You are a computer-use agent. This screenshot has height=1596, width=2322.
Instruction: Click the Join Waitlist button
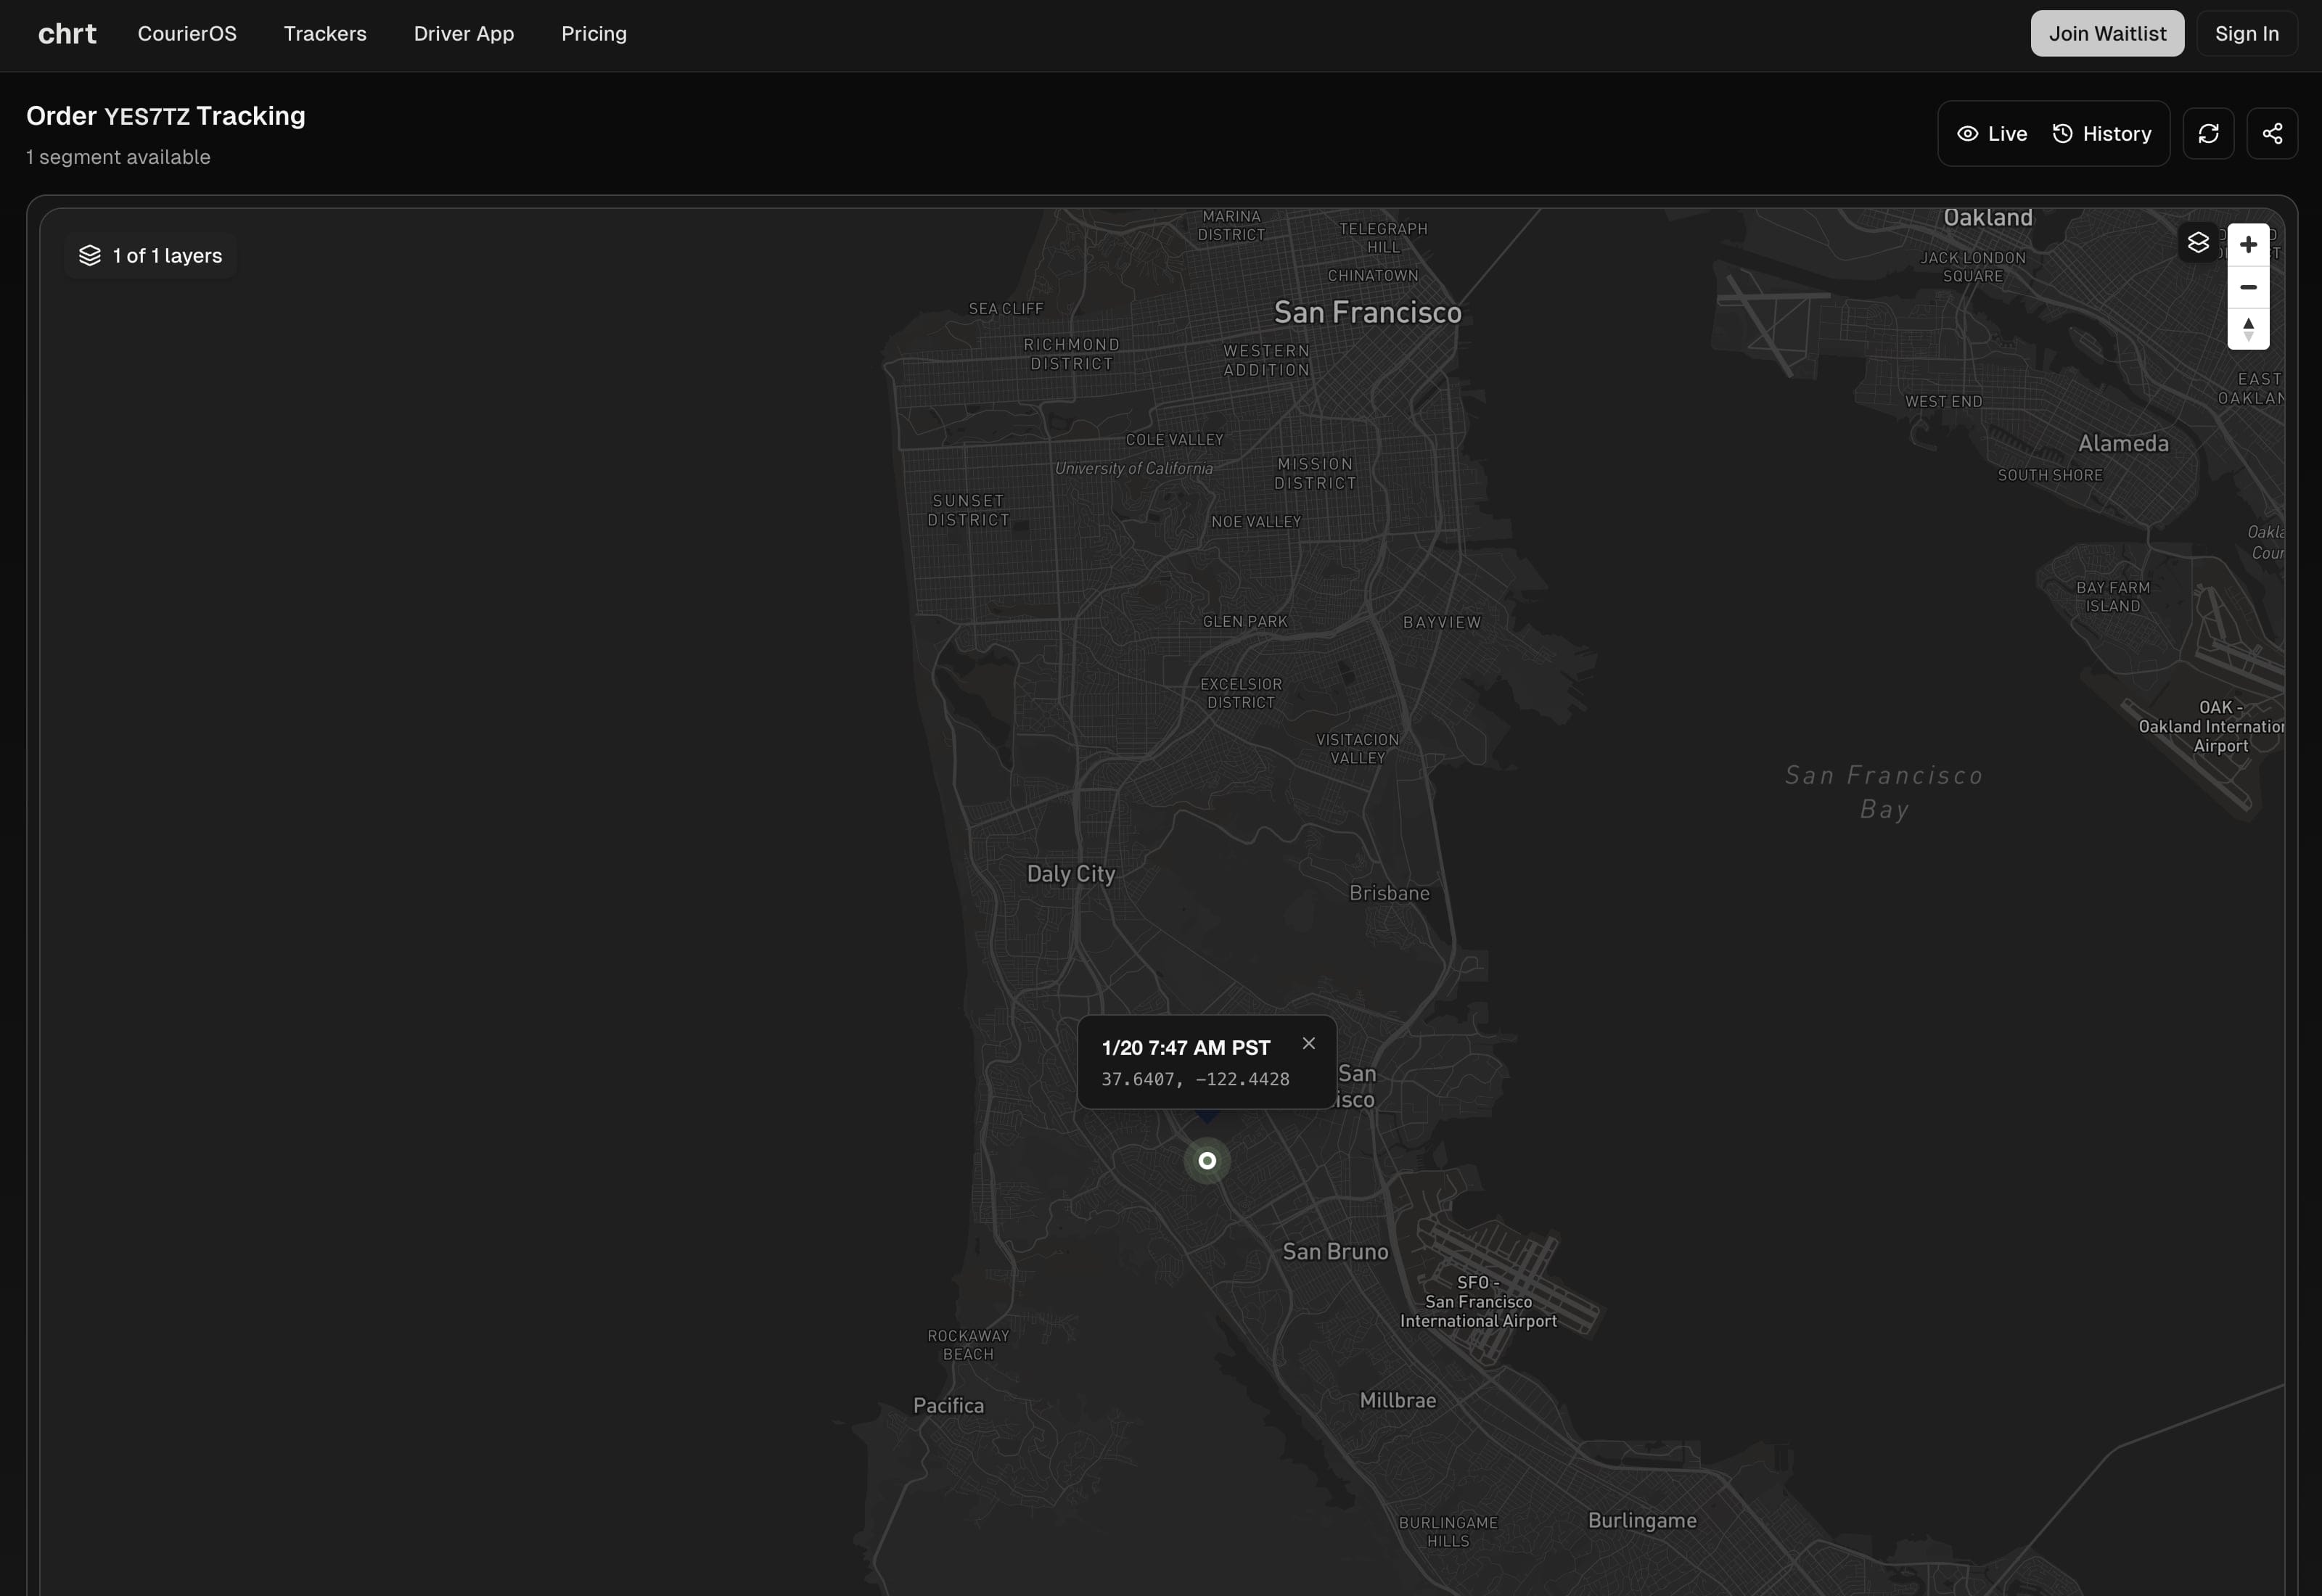coord(2106,33)
